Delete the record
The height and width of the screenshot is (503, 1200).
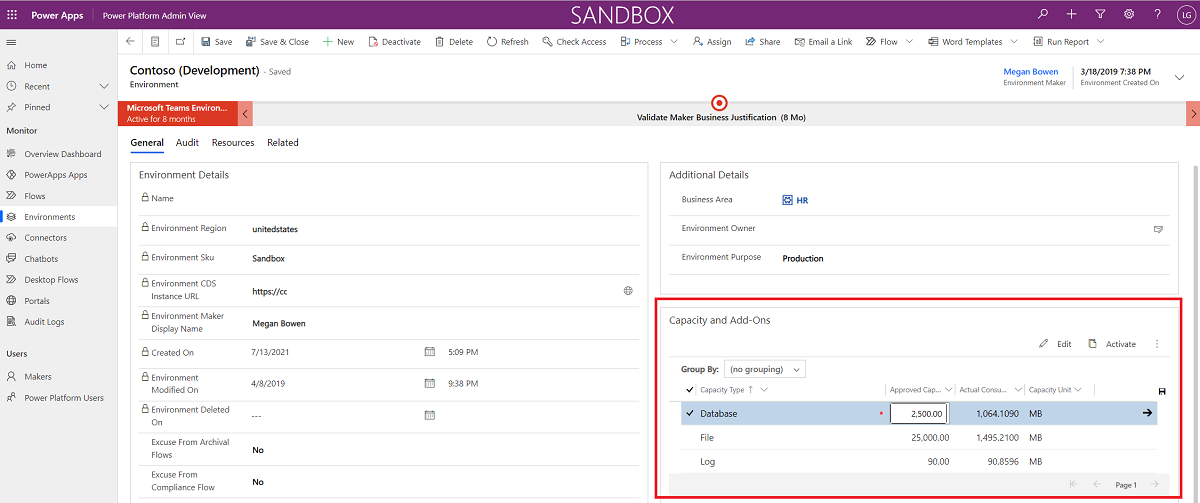(453, 42)
